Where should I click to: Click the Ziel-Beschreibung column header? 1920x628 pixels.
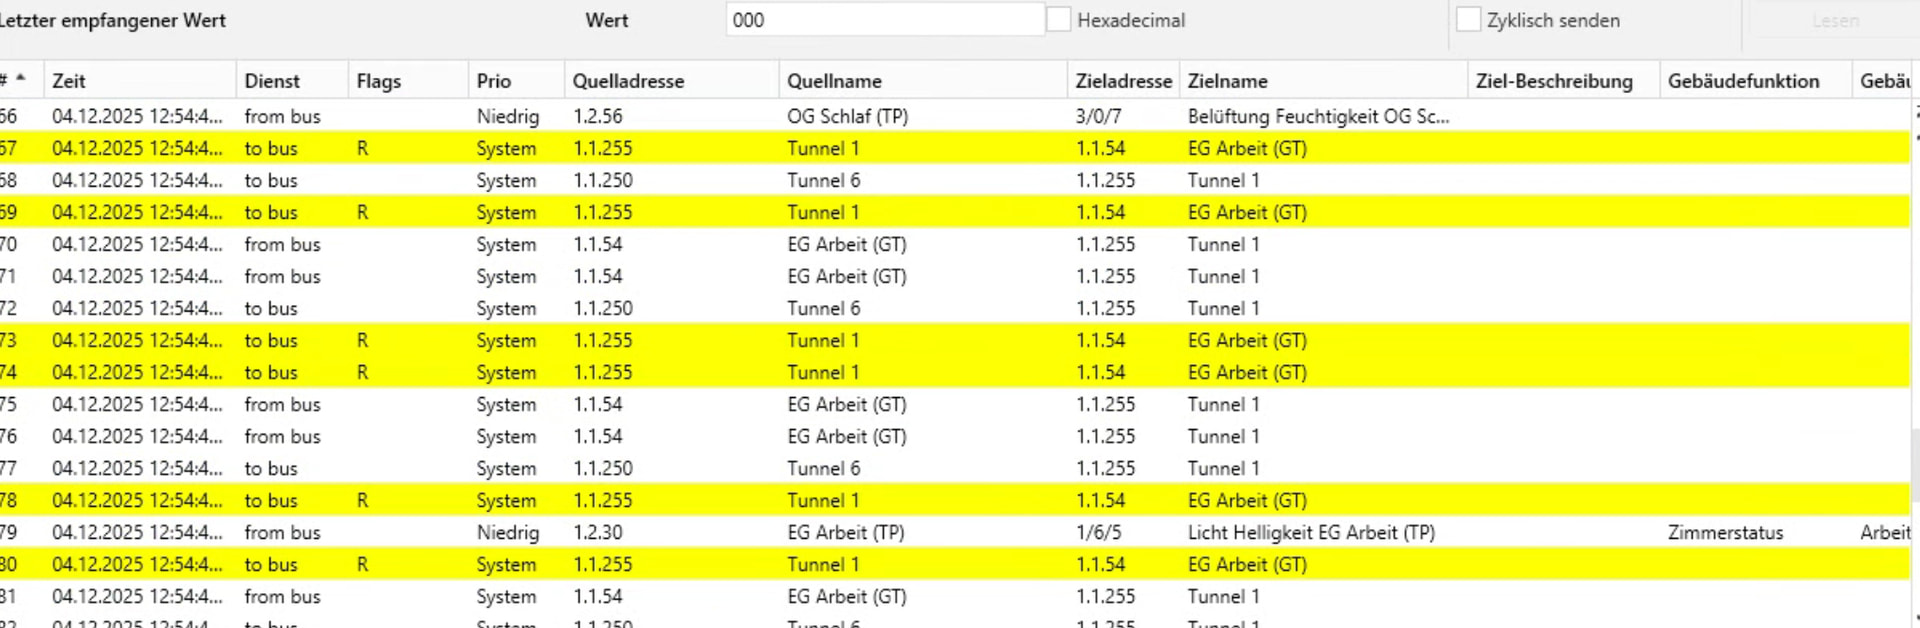[1554, 81]
